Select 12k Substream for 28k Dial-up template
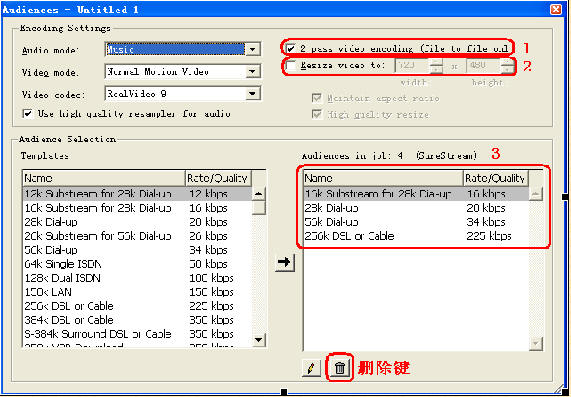571x397 pixels. coord(137,194)
